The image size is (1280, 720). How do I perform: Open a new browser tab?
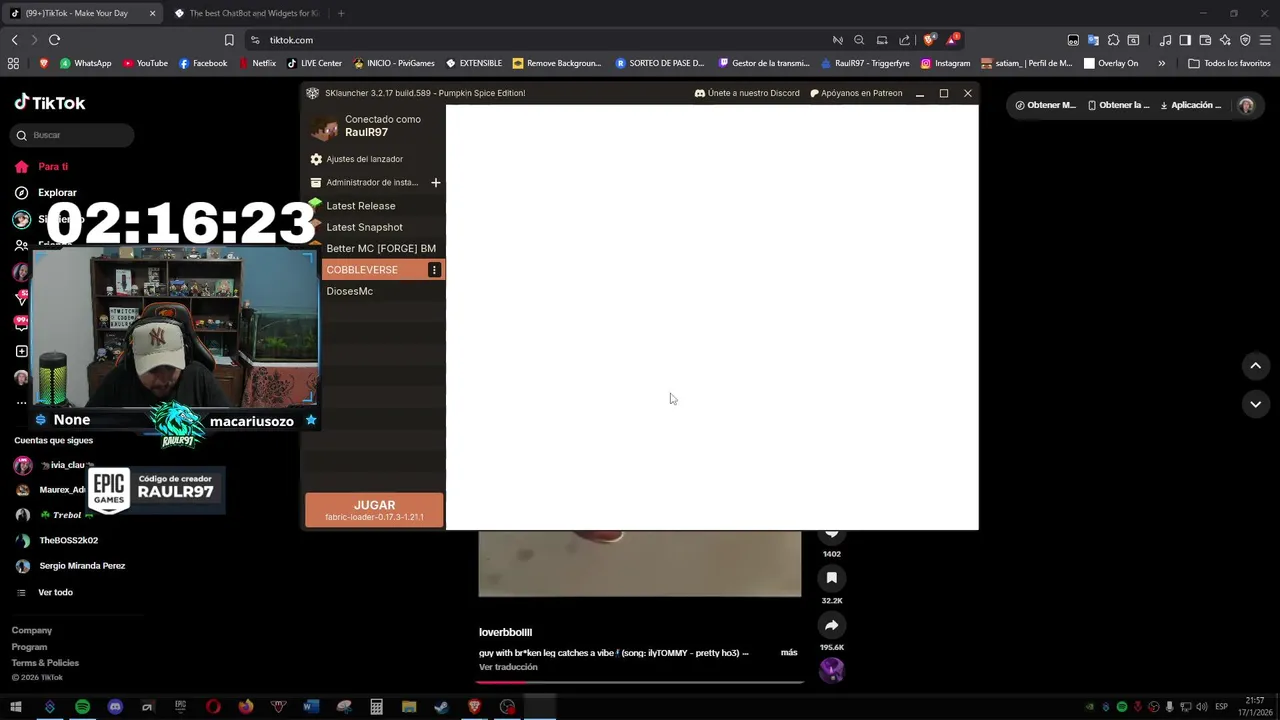341,13
